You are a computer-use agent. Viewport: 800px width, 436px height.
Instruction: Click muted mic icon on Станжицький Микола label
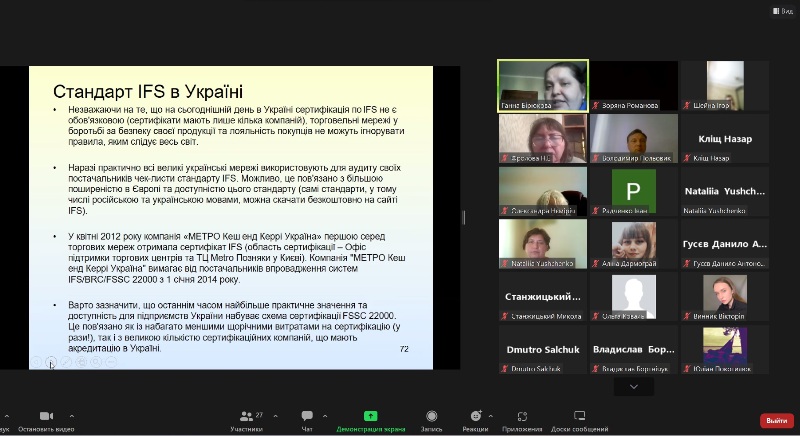pyautogui.click(x=505, y=316)
